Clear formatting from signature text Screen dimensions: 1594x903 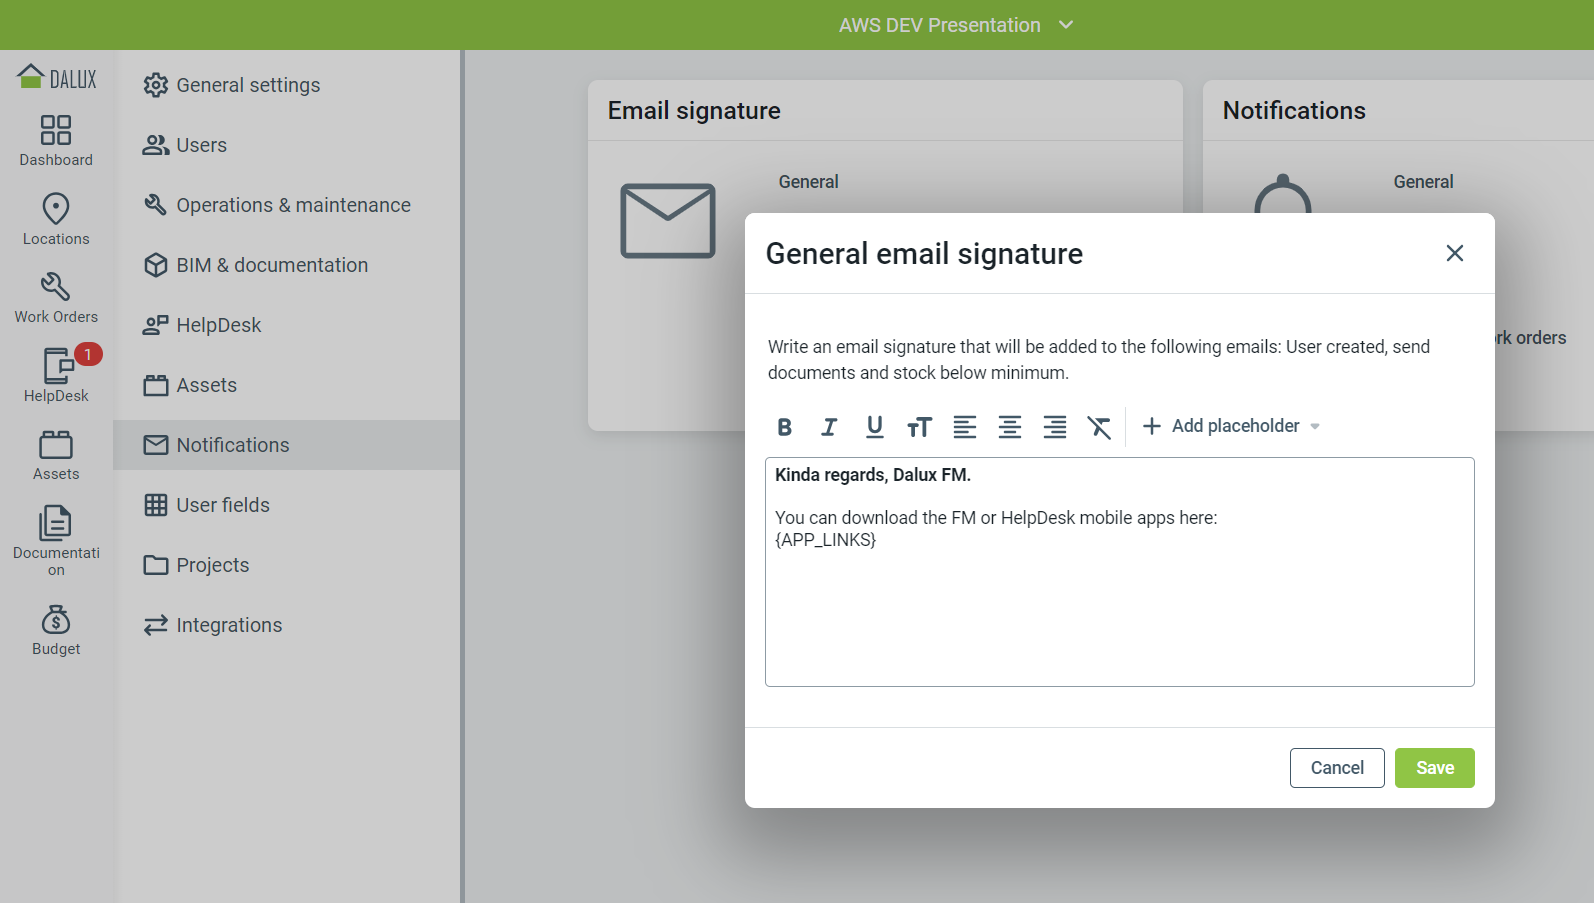(x=1099, y=427)
